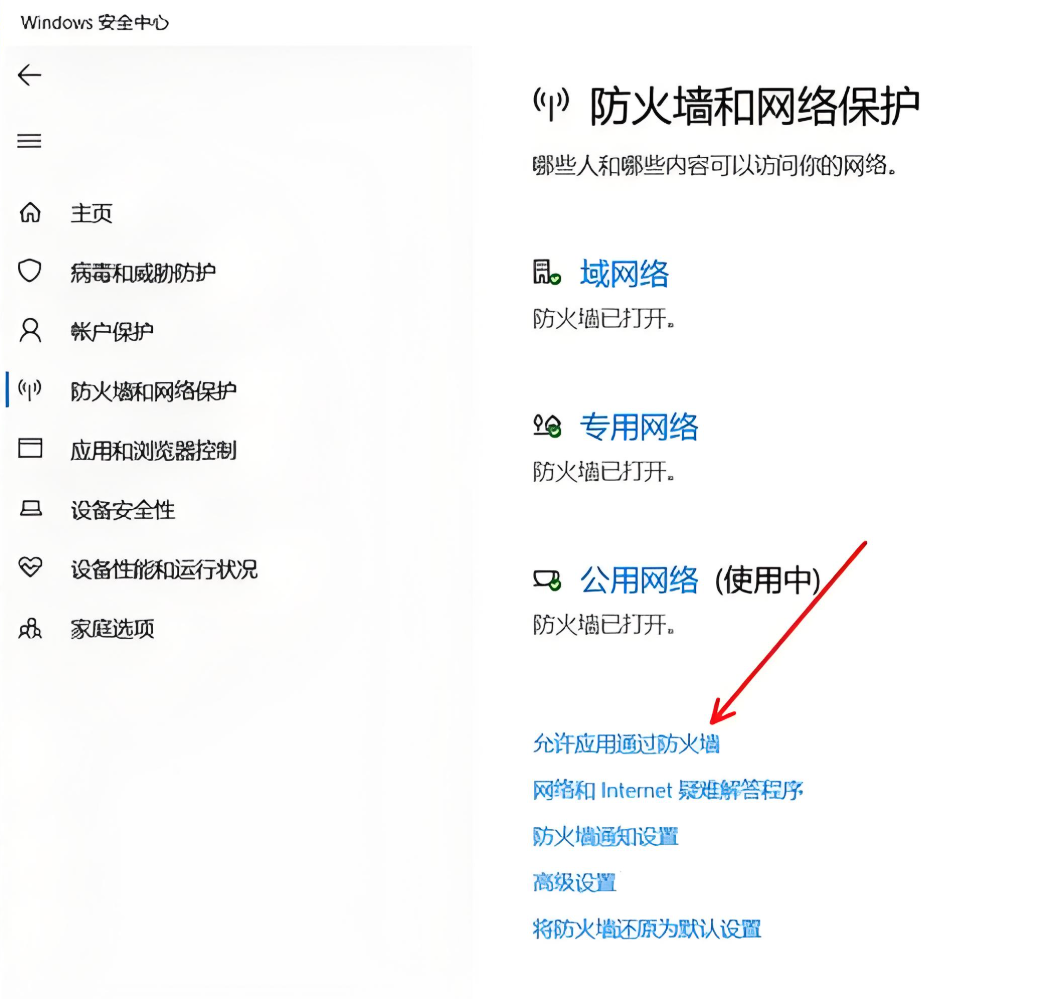
Task: Open 公用网络 firewall settings
Action: coord(639,579)
